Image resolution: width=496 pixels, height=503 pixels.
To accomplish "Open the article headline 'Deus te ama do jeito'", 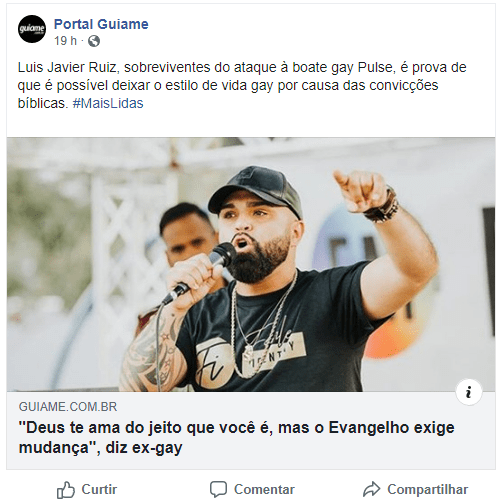I will point(236,437).
